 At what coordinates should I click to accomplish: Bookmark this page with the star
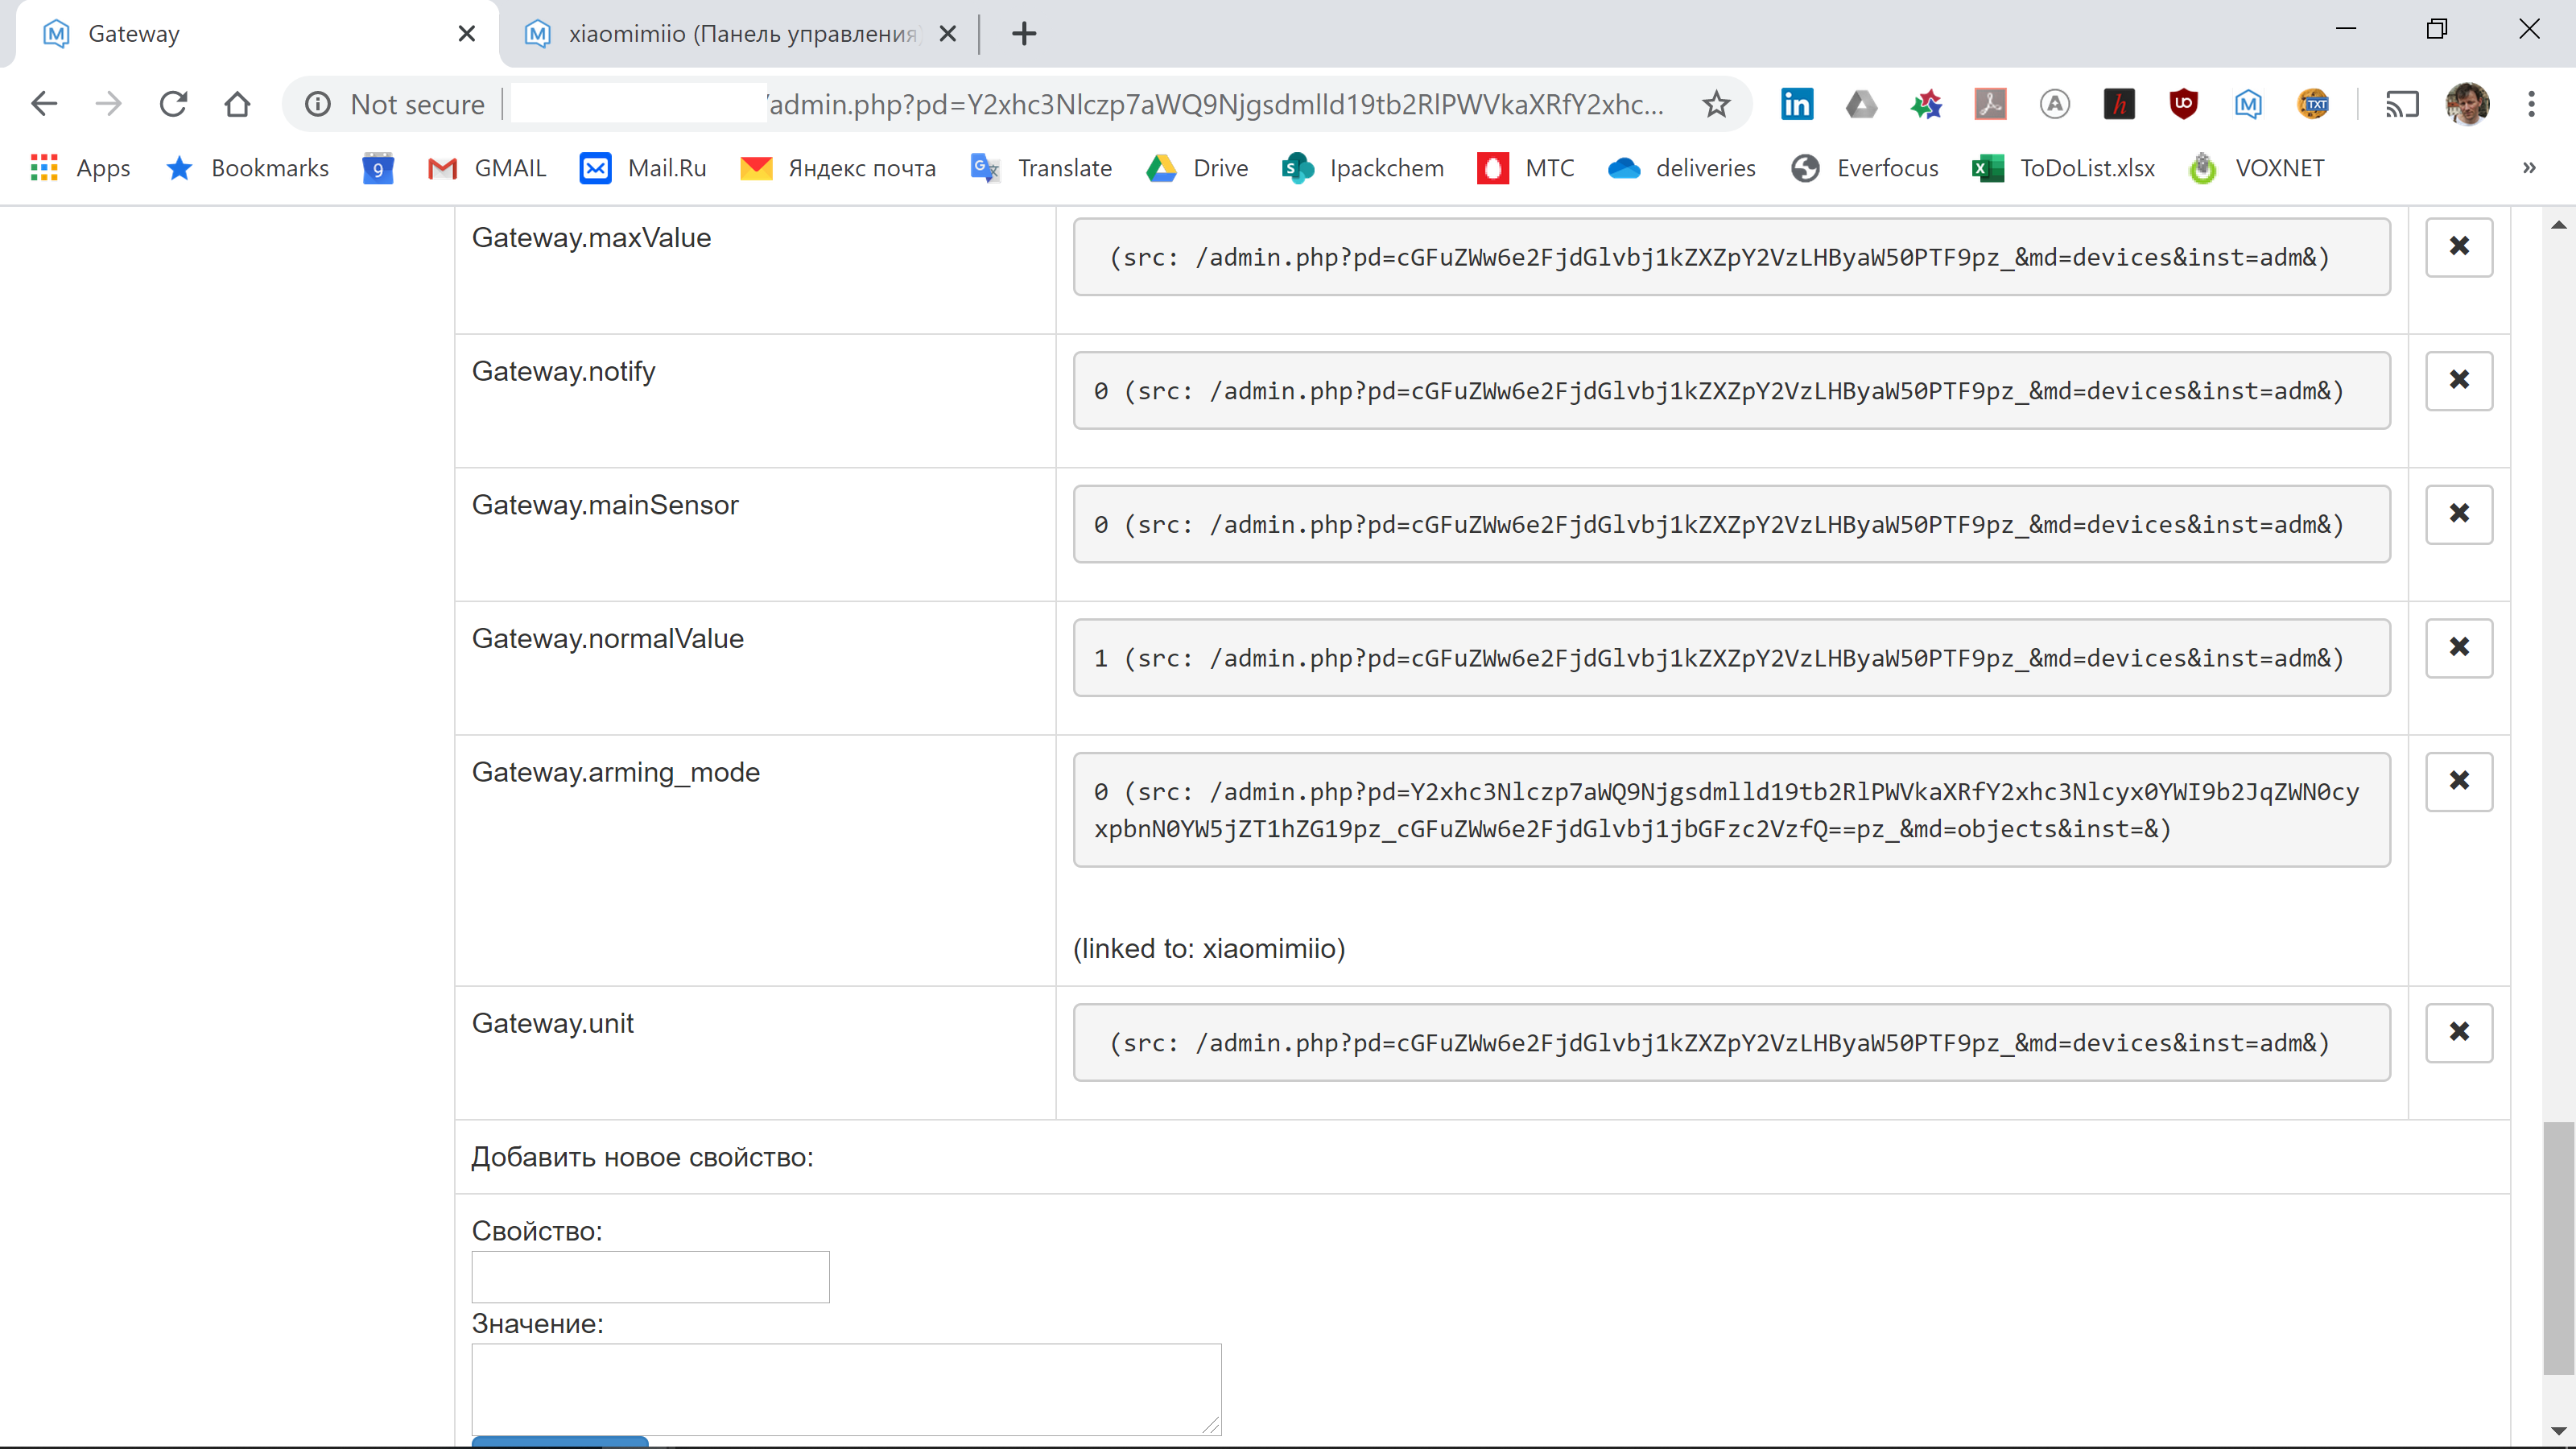point(1716,104)
